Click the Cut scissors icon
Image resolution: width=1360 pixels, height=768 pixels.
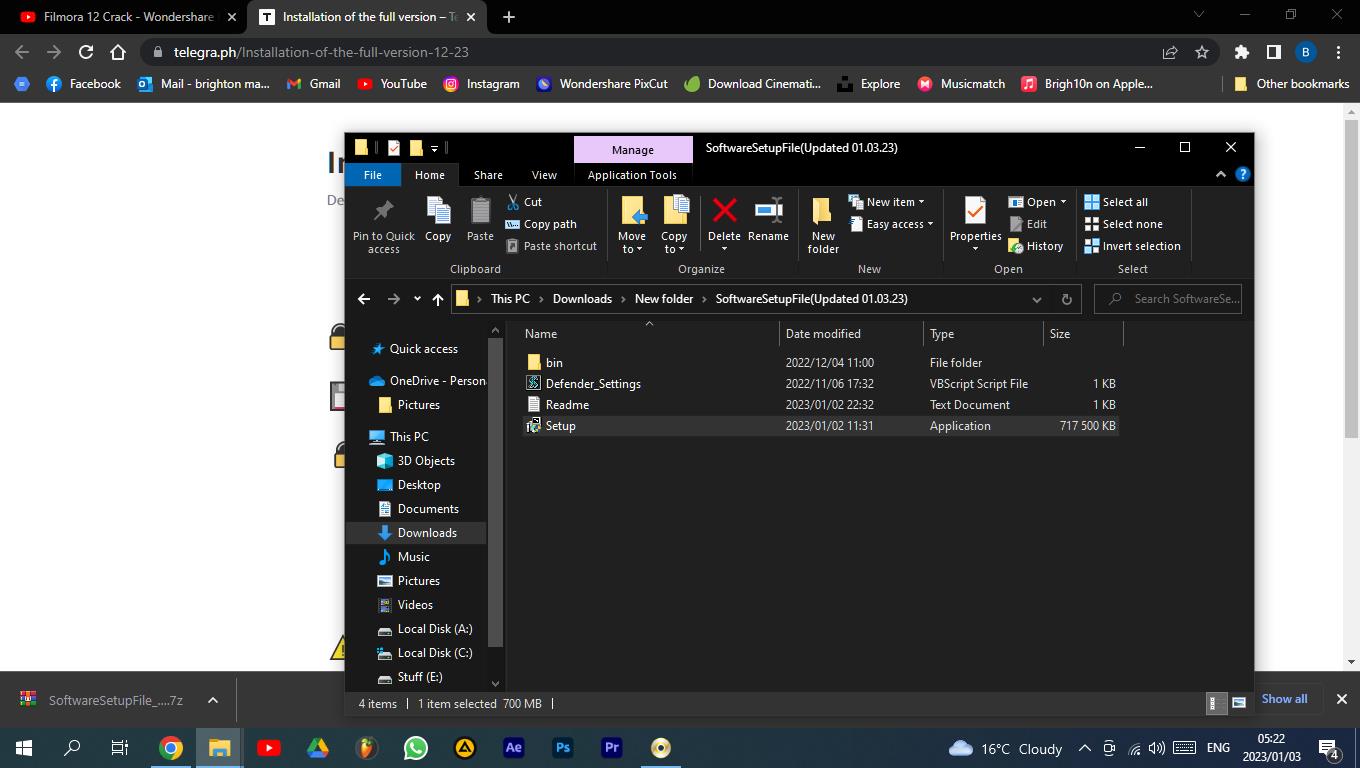click(513, 202)
